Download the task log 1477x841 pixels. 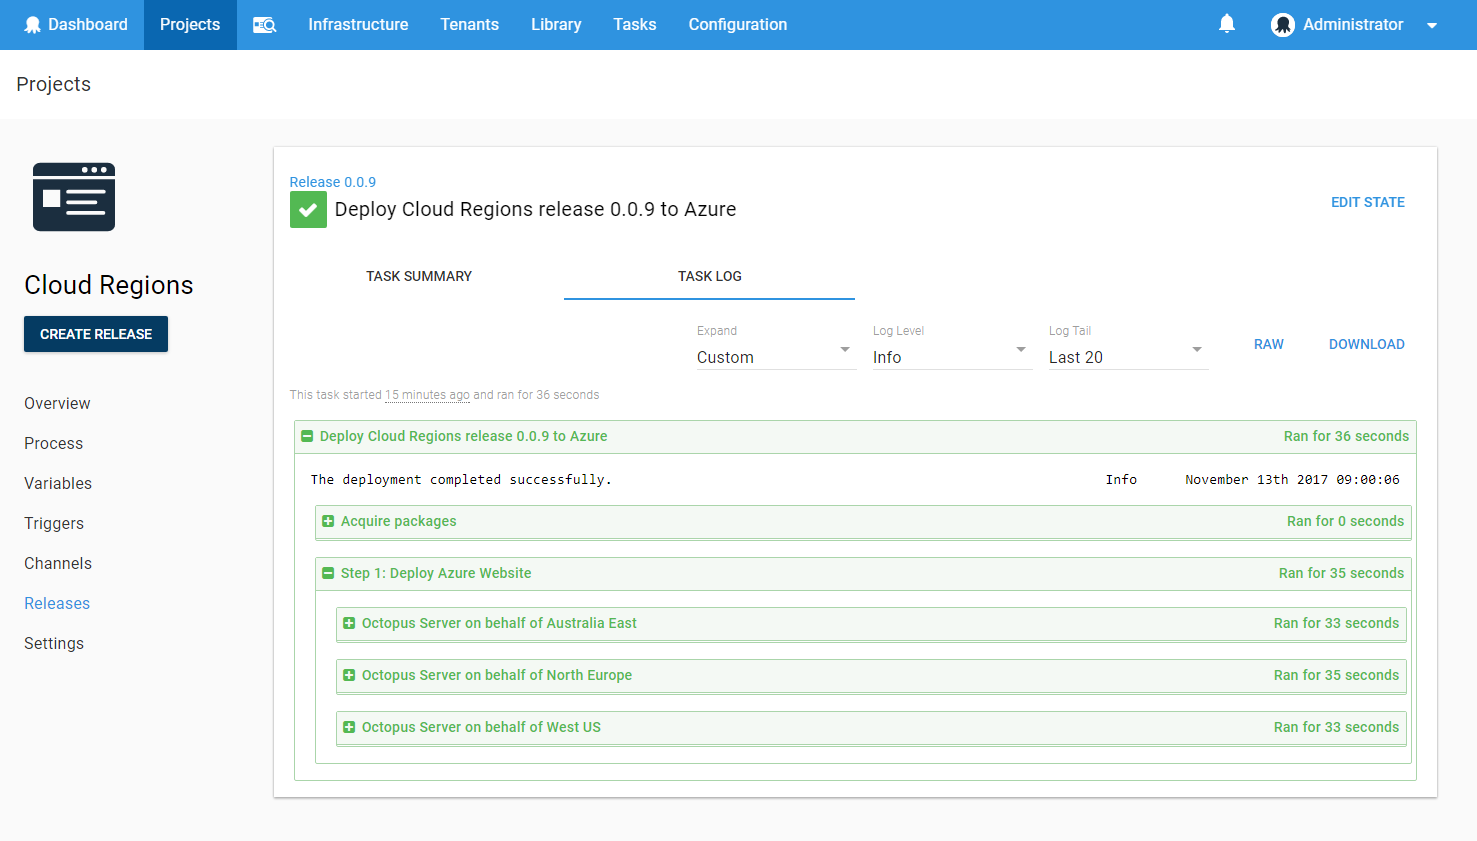[1366, 344]
